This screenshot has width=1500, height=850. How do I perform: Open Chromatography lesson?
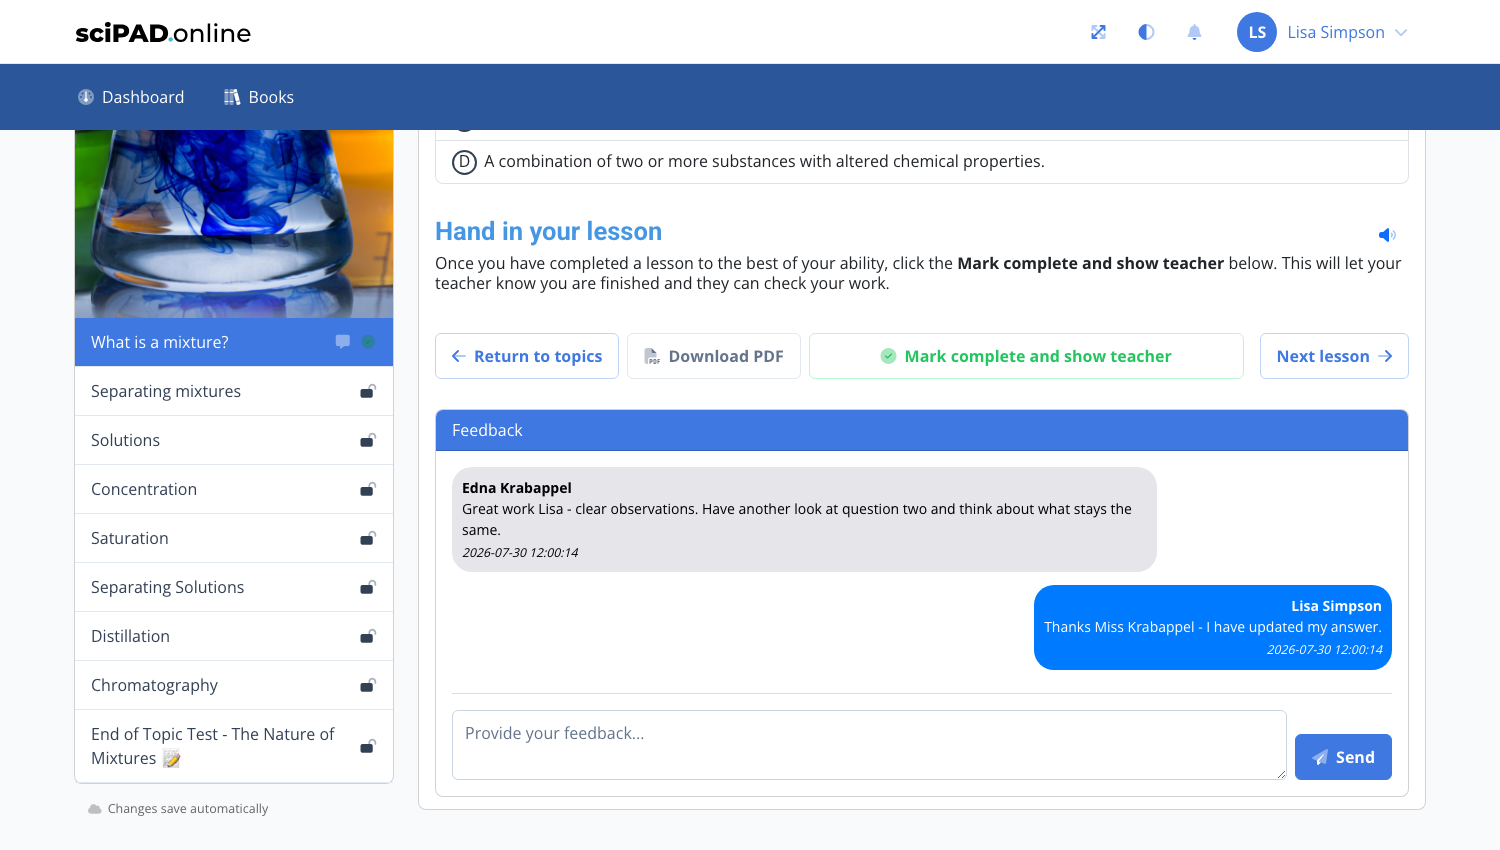234,685
